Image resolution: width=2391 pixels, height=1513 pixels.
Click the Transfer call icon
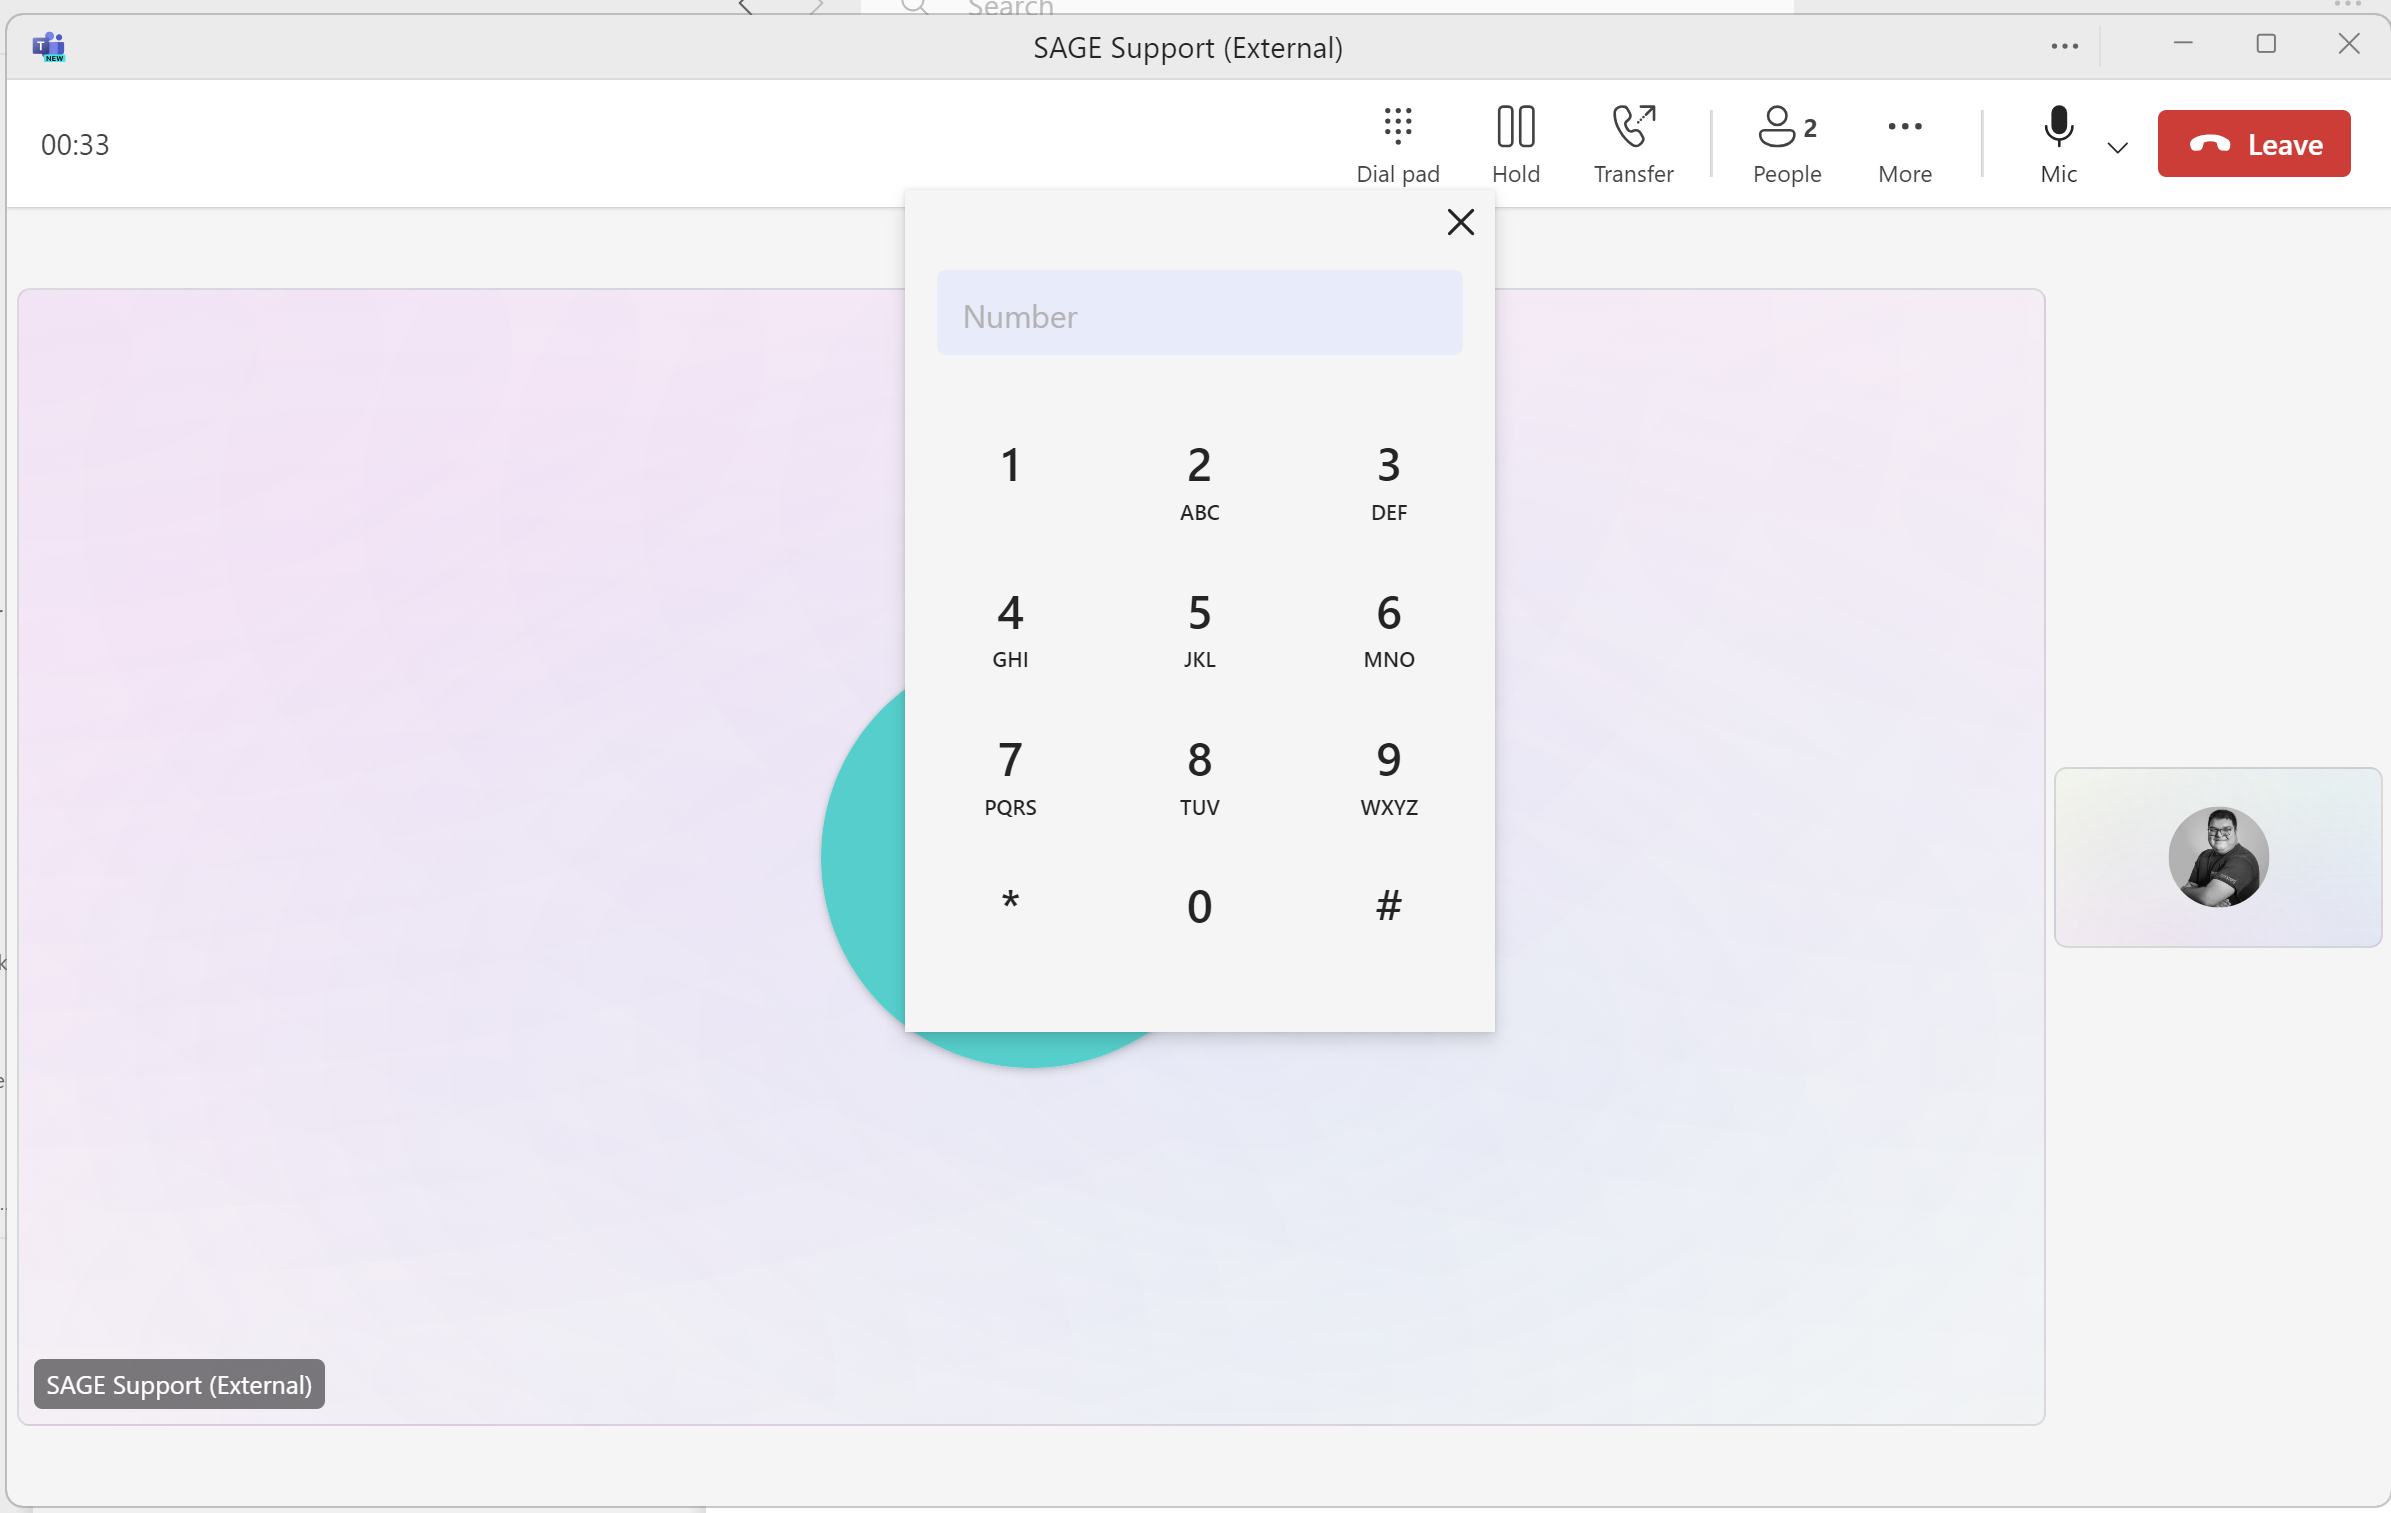1633,144
